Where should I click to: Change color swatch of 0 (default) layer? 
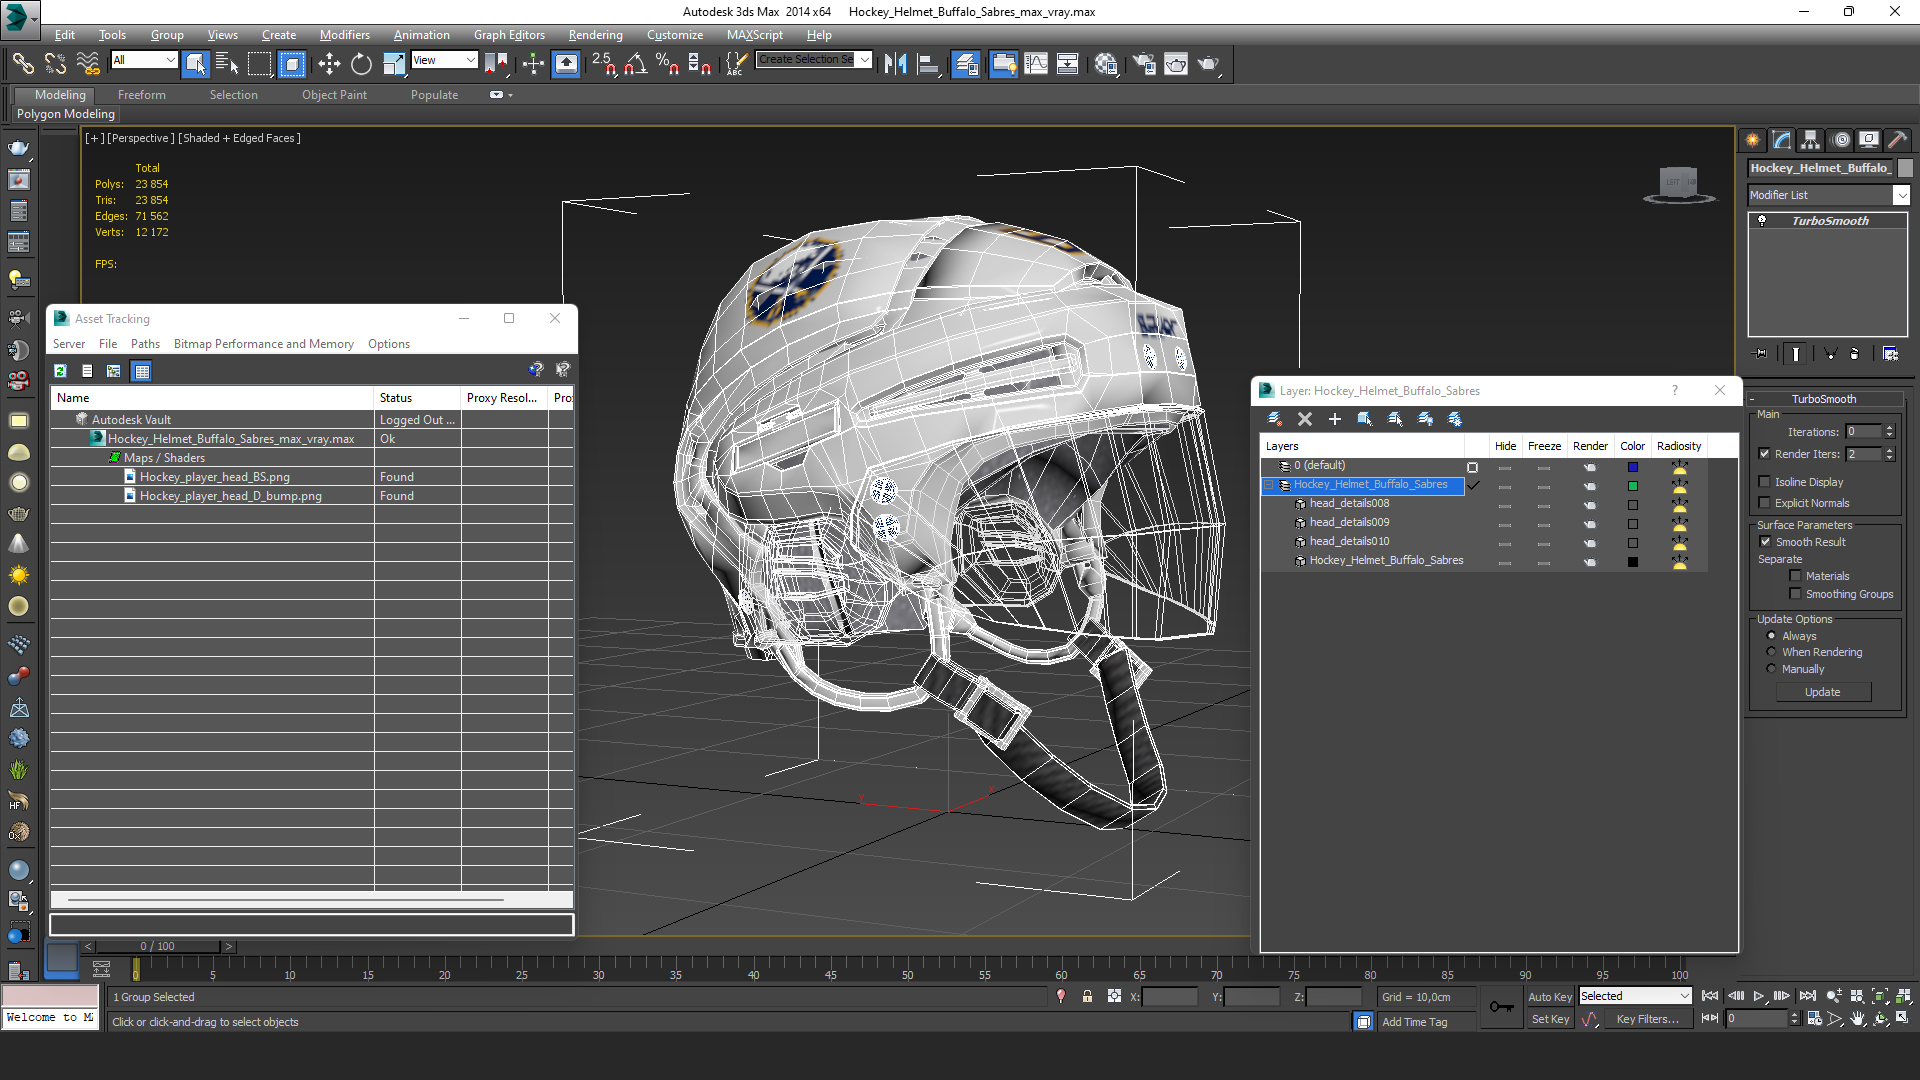pos(1632,467)
